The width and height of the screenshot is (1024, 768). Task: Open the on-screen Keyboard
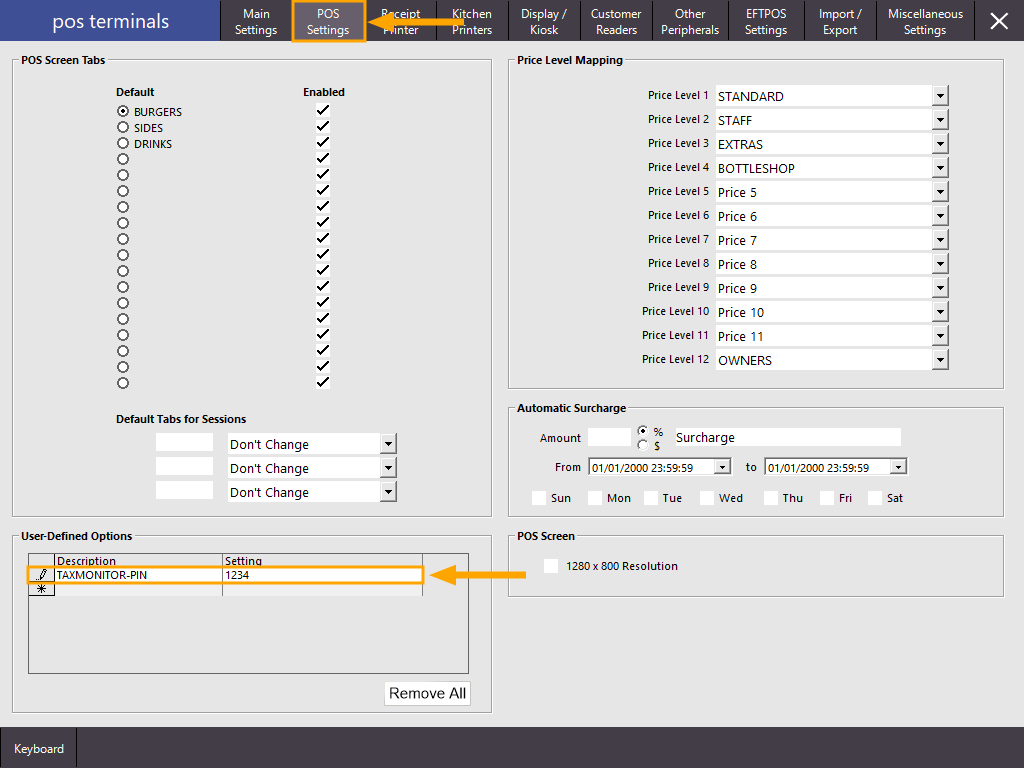pos(38,748)
